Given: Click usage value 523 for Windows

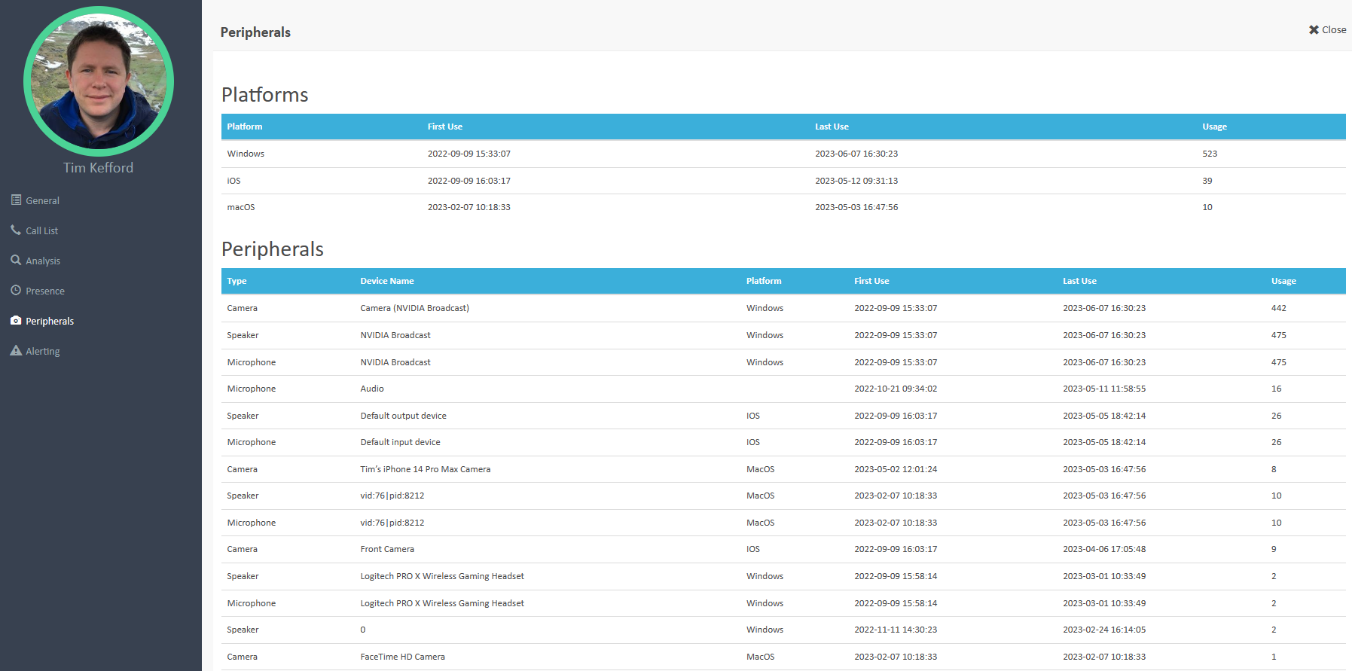Looking at the screenshot, I should (x=1210, y=154).
